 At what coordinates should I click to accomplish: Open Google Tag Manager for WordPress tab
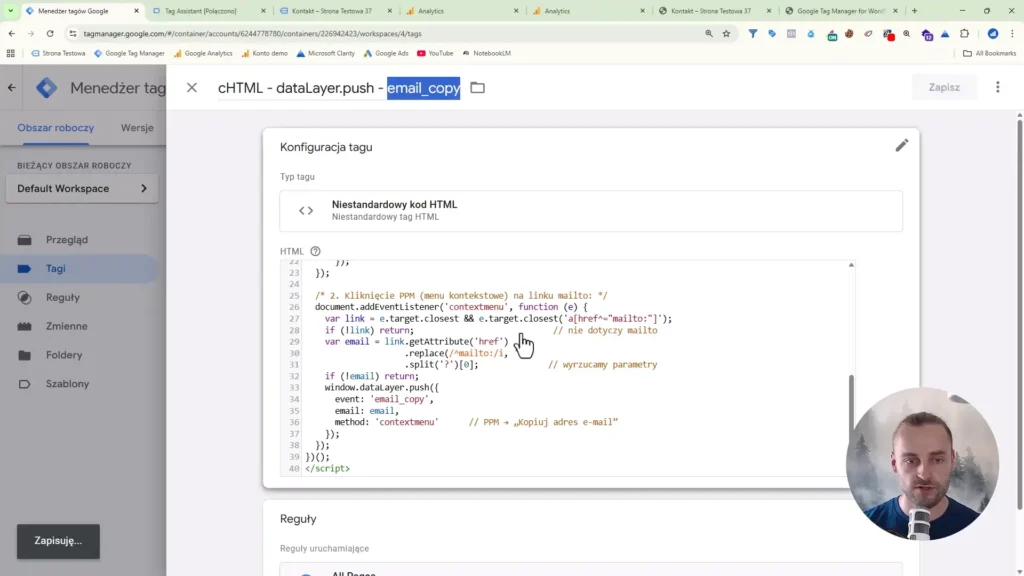pyautogui.click(x=840, y=11)
